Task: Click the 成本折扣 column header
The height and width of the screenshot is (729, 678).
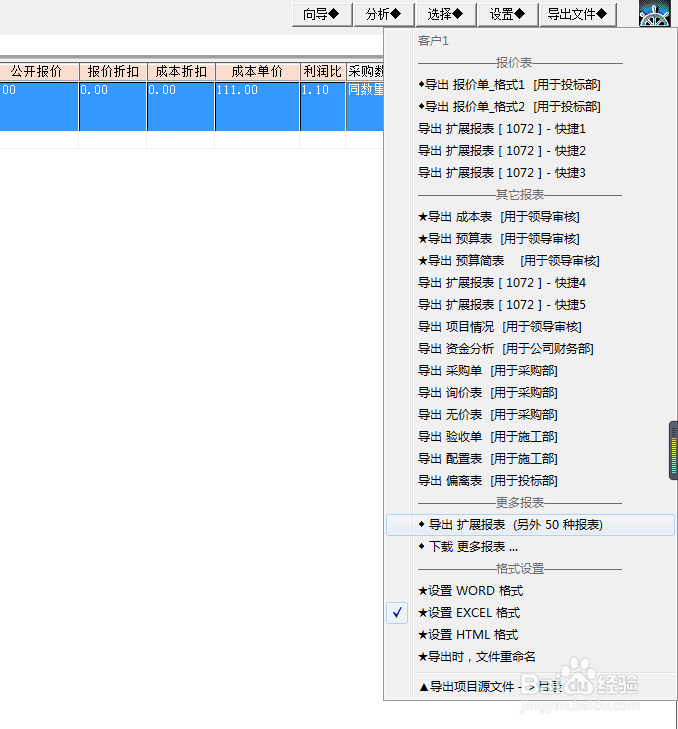Action: [181, 72]
